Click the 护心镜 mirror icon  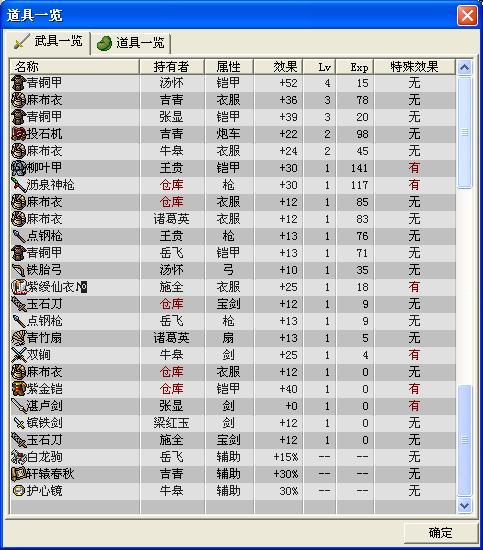[x=19, y=490]
